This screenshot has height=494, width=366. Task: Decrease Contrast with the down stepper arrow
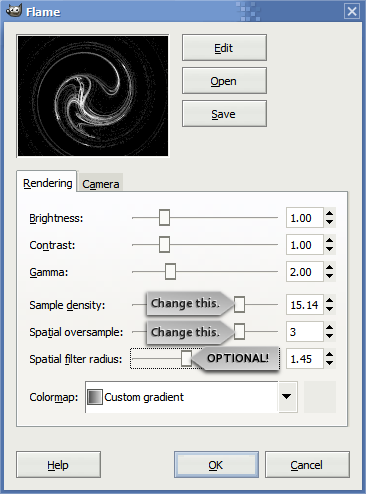(x=329, y=249)
